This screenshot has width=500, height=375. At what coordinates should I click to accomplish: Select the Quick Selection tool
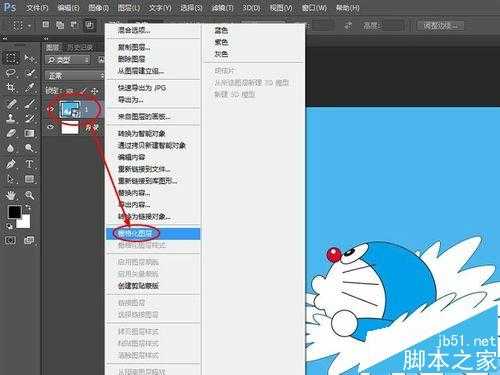pyautogui.click(x=29, y=73)
